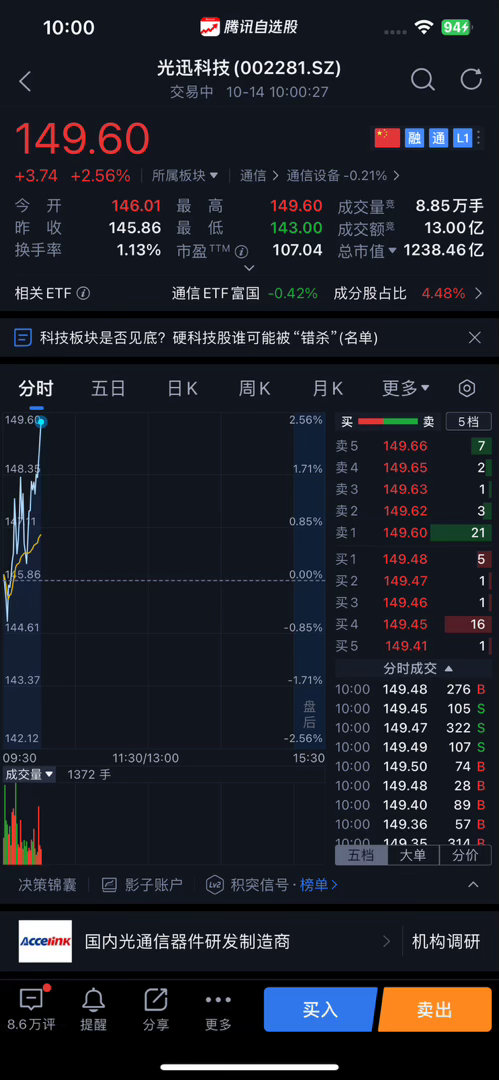This screenshot has width=499, height=1080.
Task: Show info for 市盈TTM
Action: point(241,251)
